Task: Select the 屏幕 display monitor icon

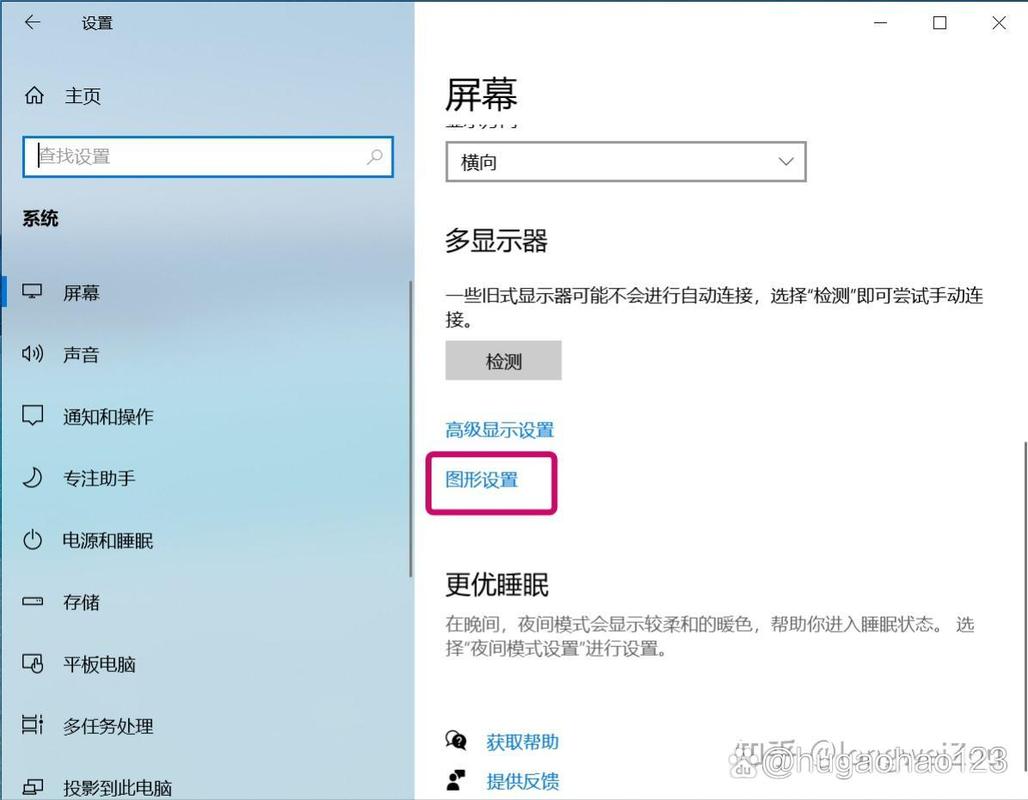Action: [32, 292]
